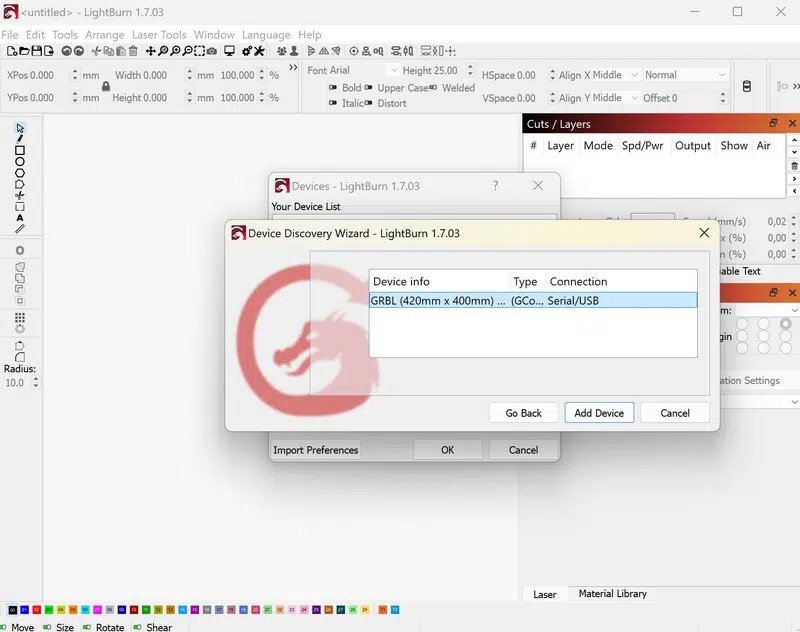Click the Save project floppy icon
The height and width of the screenshot is (632, 800).
click(x=36, y=51)
